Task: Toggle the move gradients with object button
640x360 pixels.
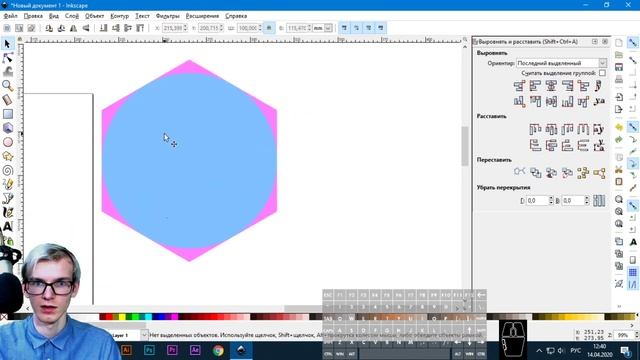Action: (x=368, y=28)
